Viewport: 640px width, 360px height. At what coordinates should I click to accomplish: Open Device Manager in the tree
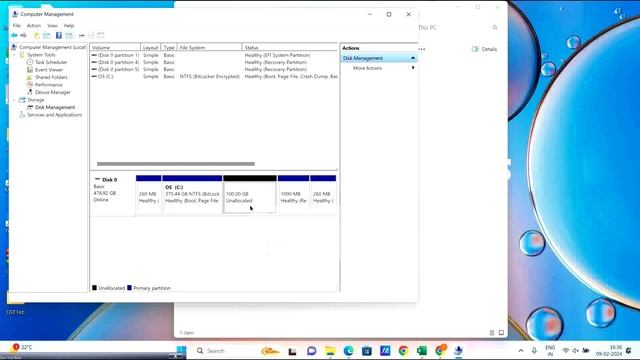[52, 92]
